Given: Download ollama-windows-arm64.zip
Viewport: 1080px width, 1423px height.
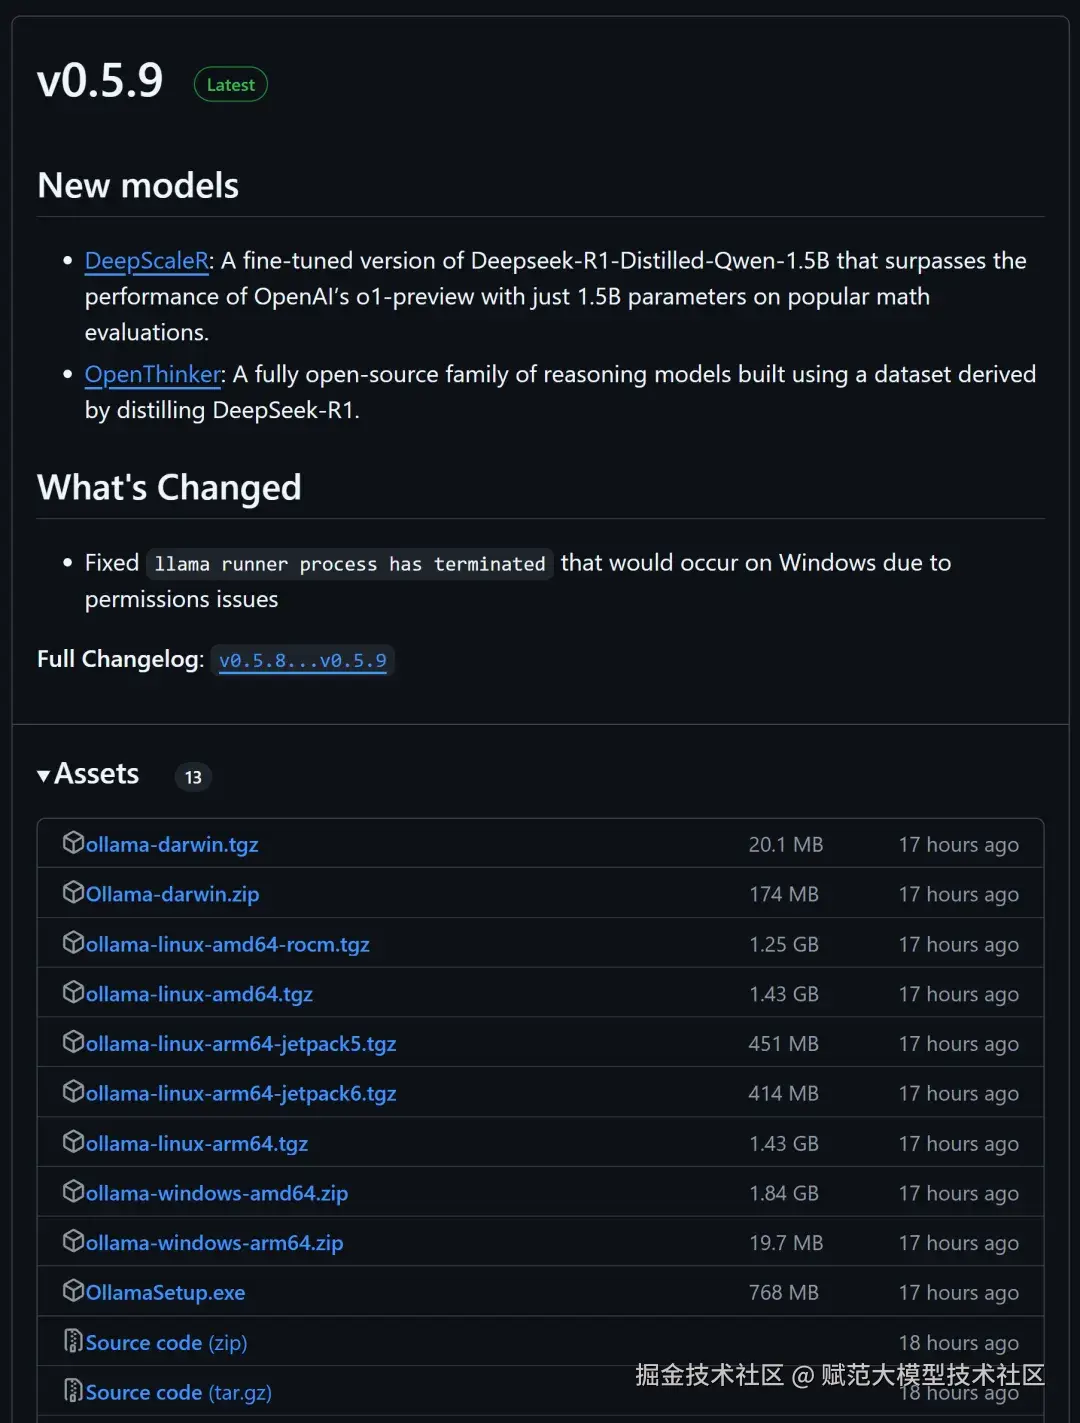Looking at the screenshot, I should [x=214, y=1243].
